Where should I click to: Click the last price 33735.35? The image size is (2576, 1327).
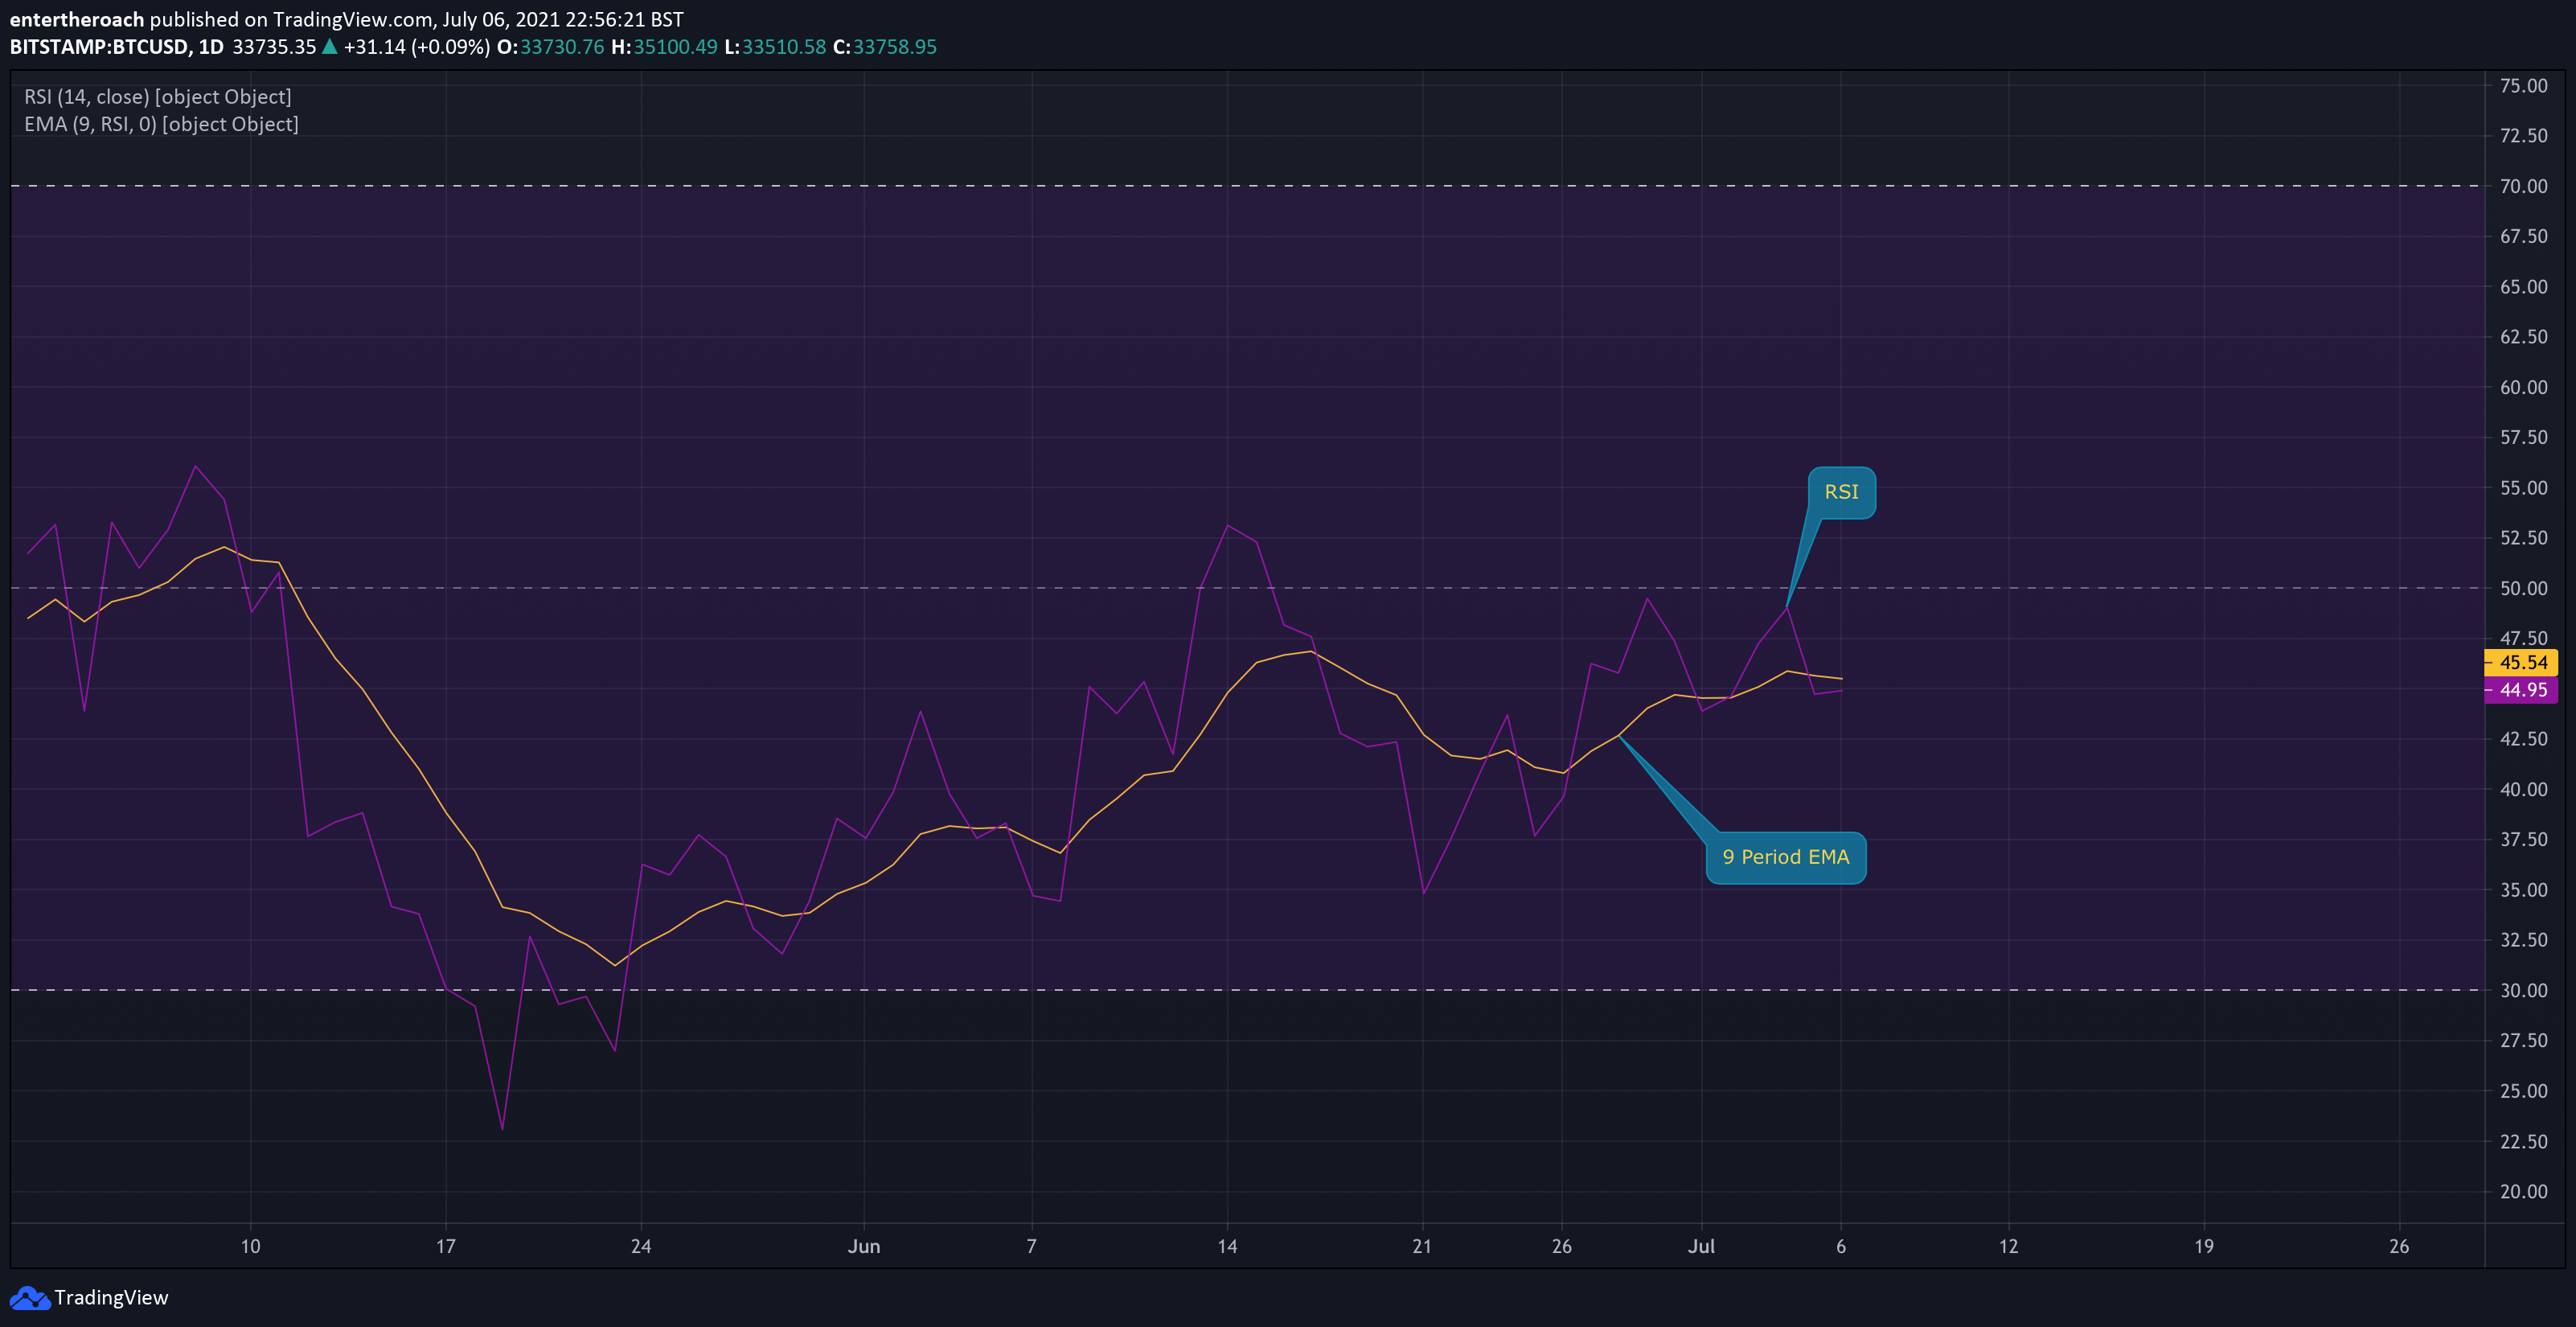[274, 47]
